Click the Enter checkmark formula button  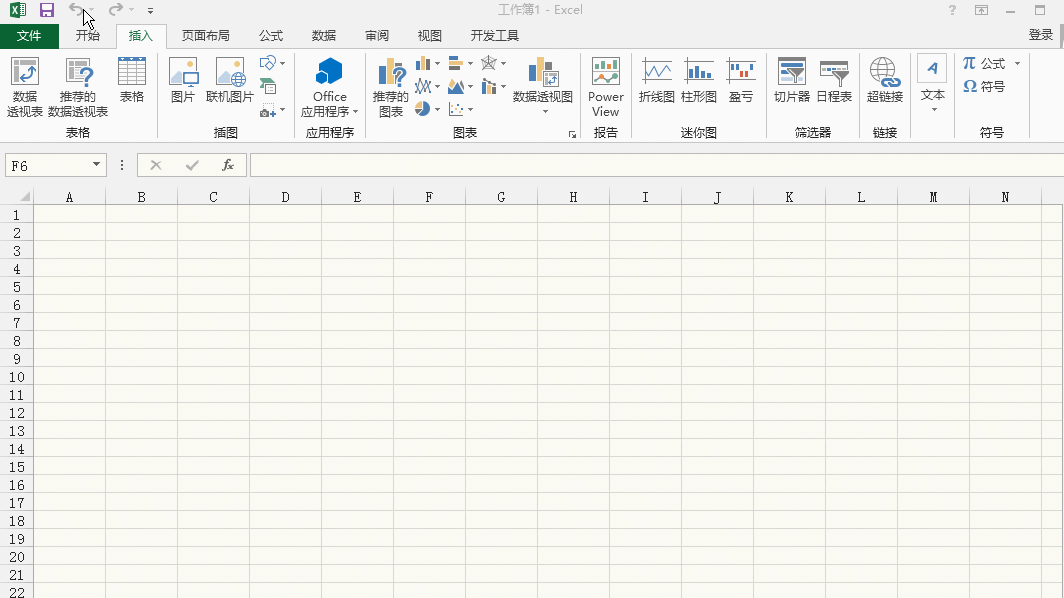(x=192, y=165)
